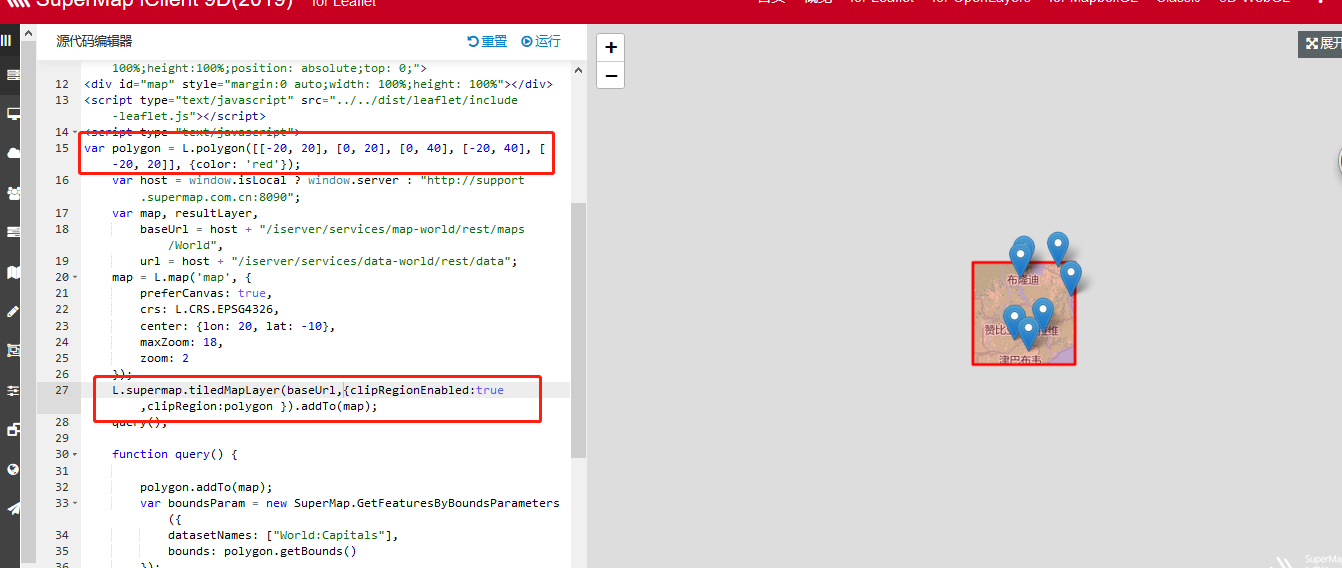Place cursor on 'polygon.addTo(map);' line
The height and width of the screenshot is (568, 1342).
206,487
